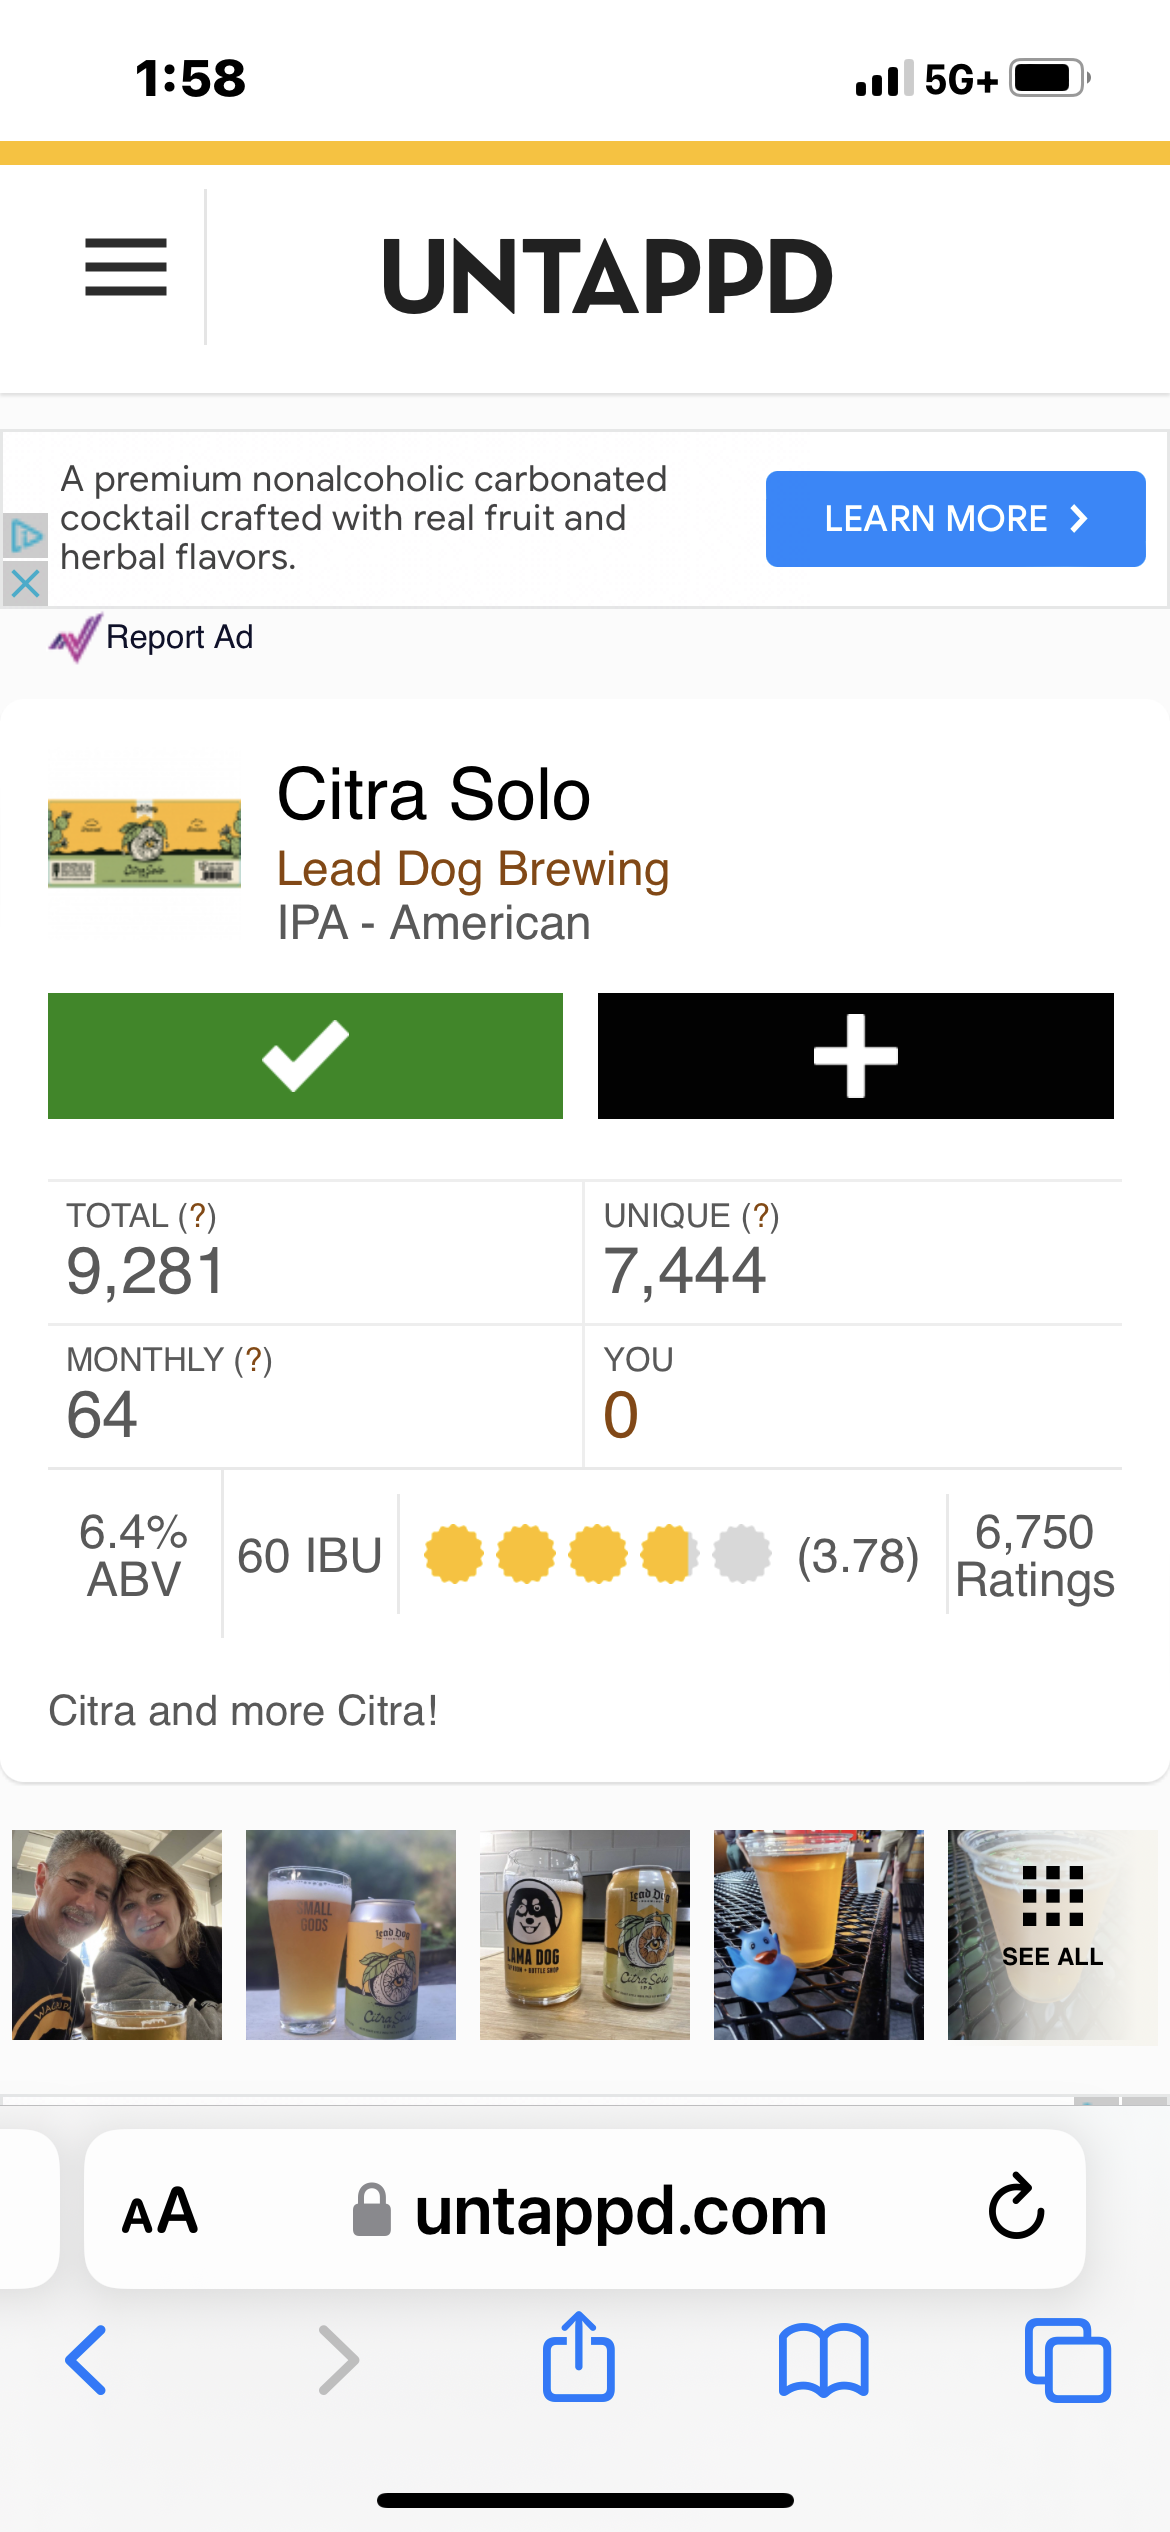Tap the Safari AA text size button
1170x2532 pixels.
[160, 2211]
